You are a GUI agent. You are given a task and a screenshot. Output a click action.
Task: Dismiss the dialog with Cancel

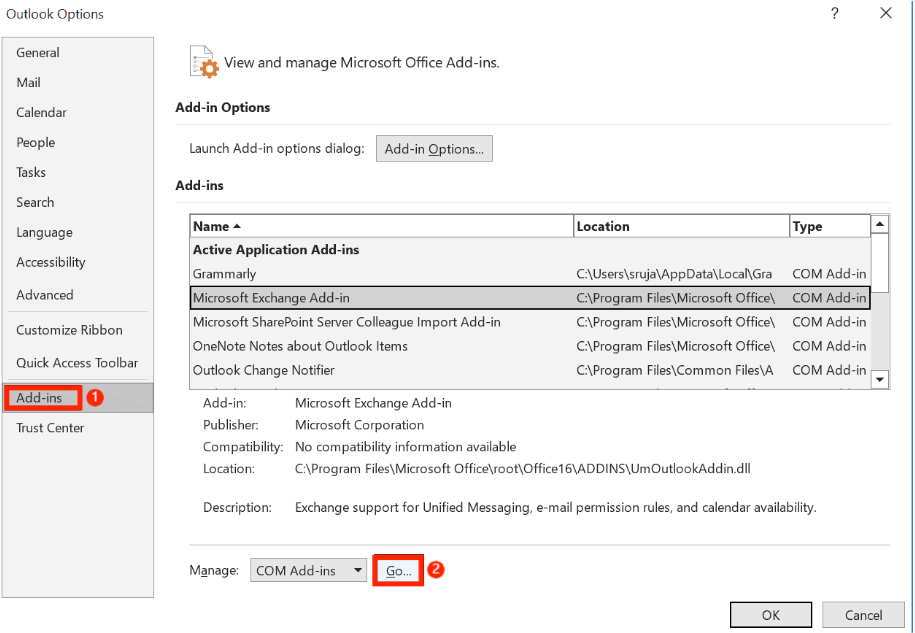click(863, 615)
